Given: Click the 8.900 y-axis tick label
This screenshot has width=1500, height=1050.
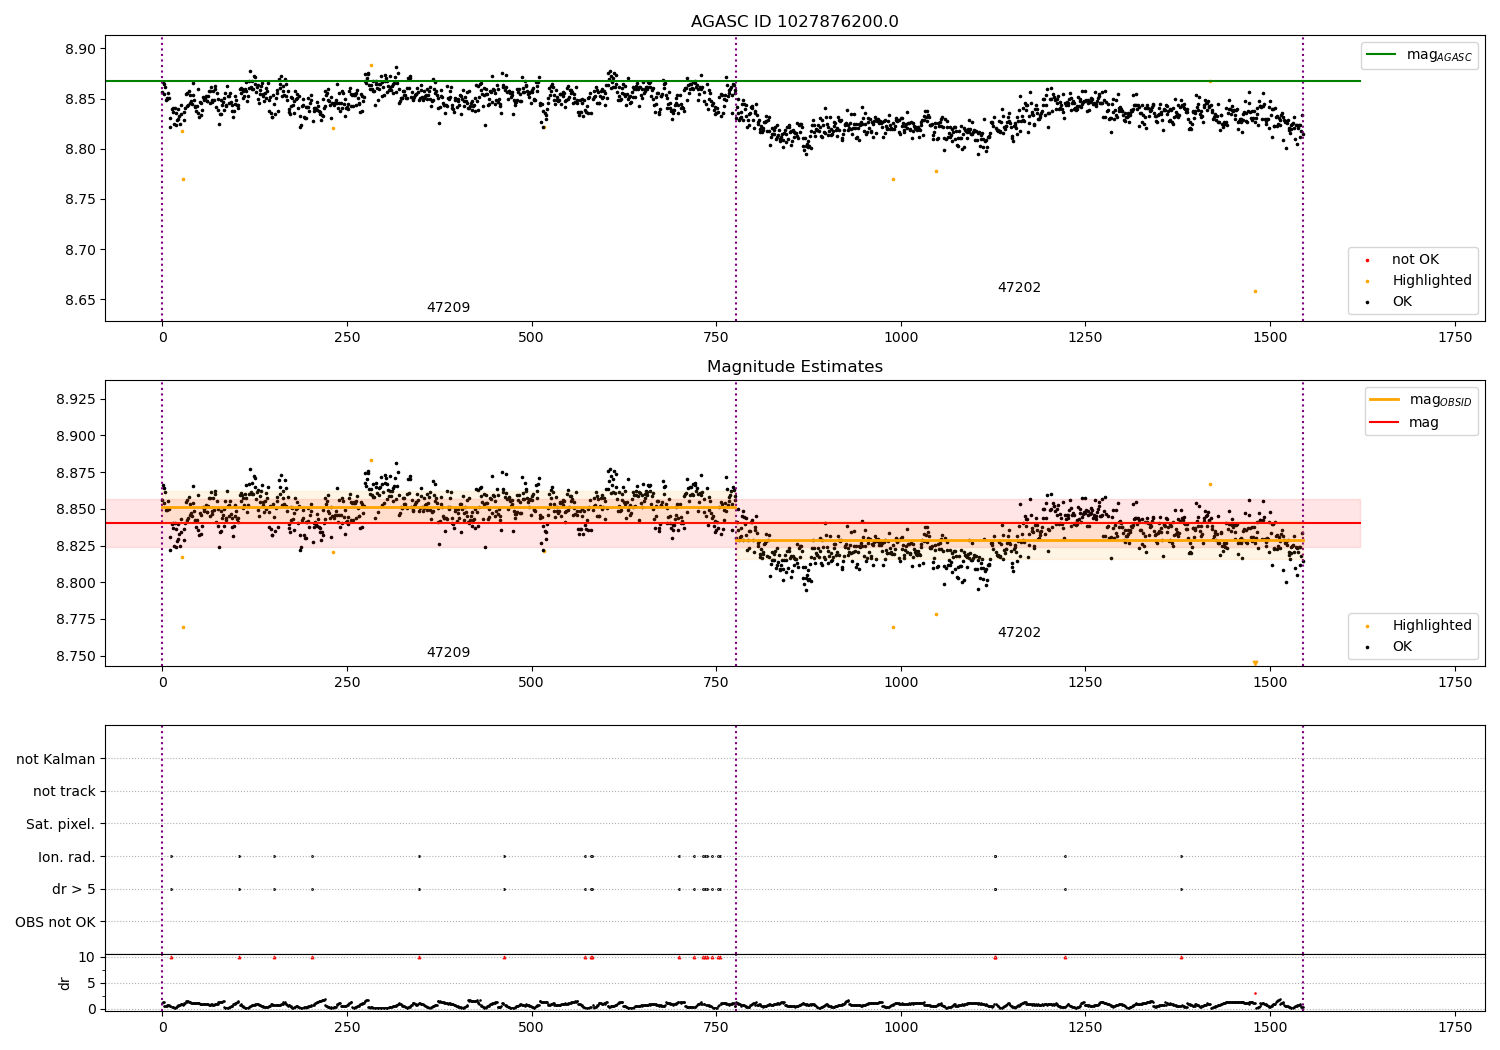Looking at the screenshot, I should 74,436.
